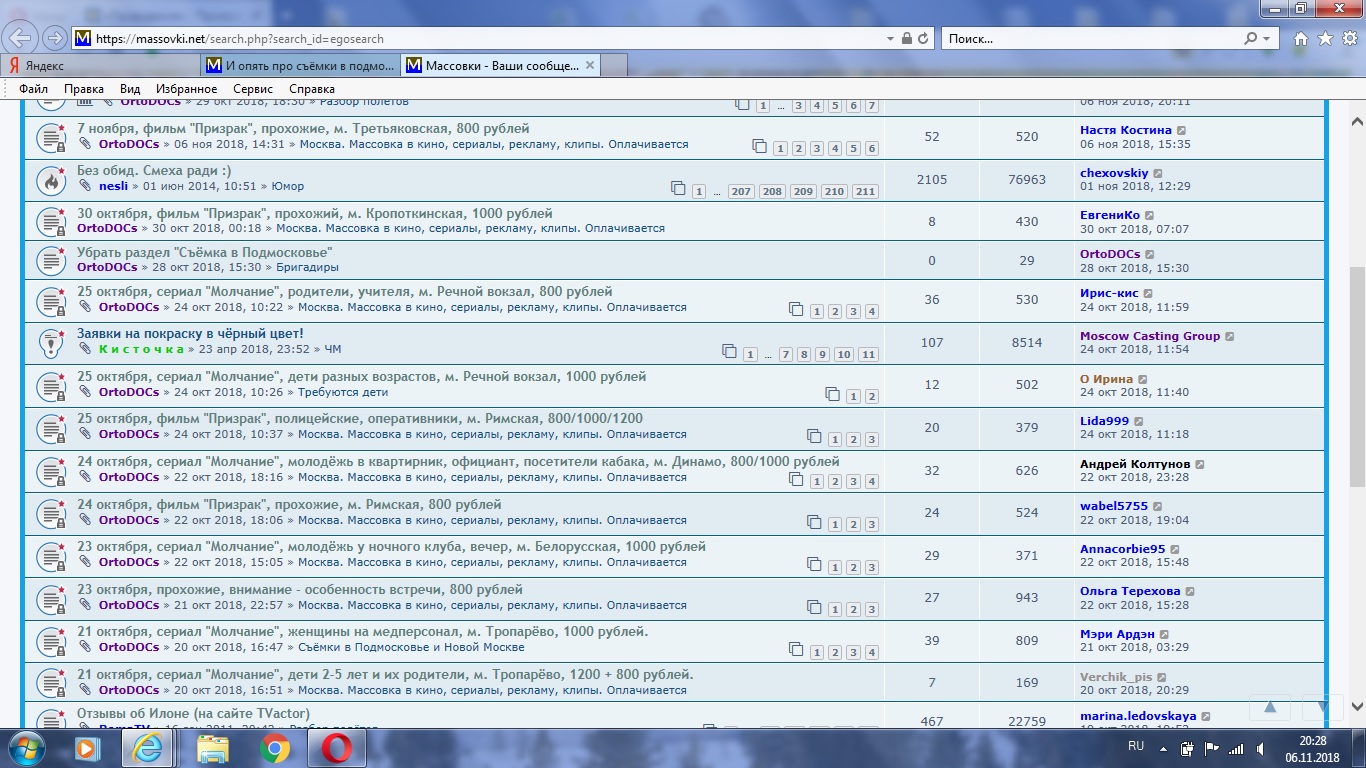Switch to the Яндекс tab

tap(100, 66)
